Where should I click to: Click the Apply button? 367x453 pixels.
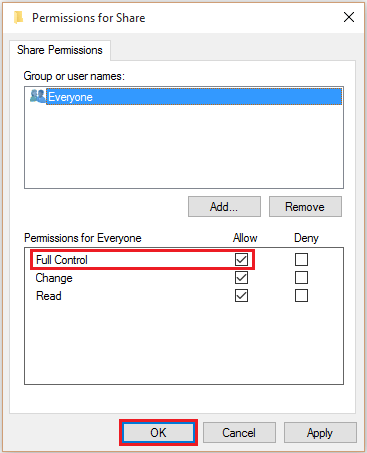[x=320, y=433]
